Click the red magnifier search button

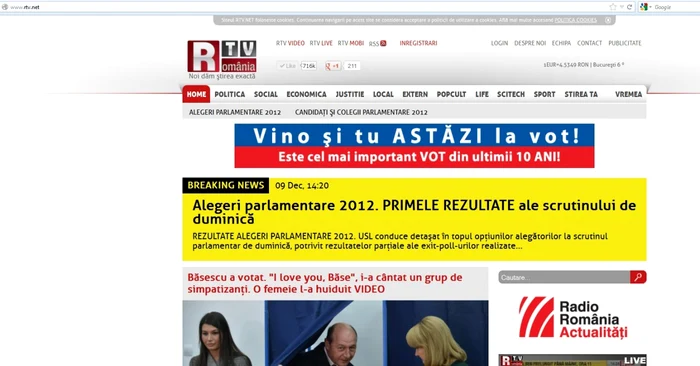(x=638, y=277)
